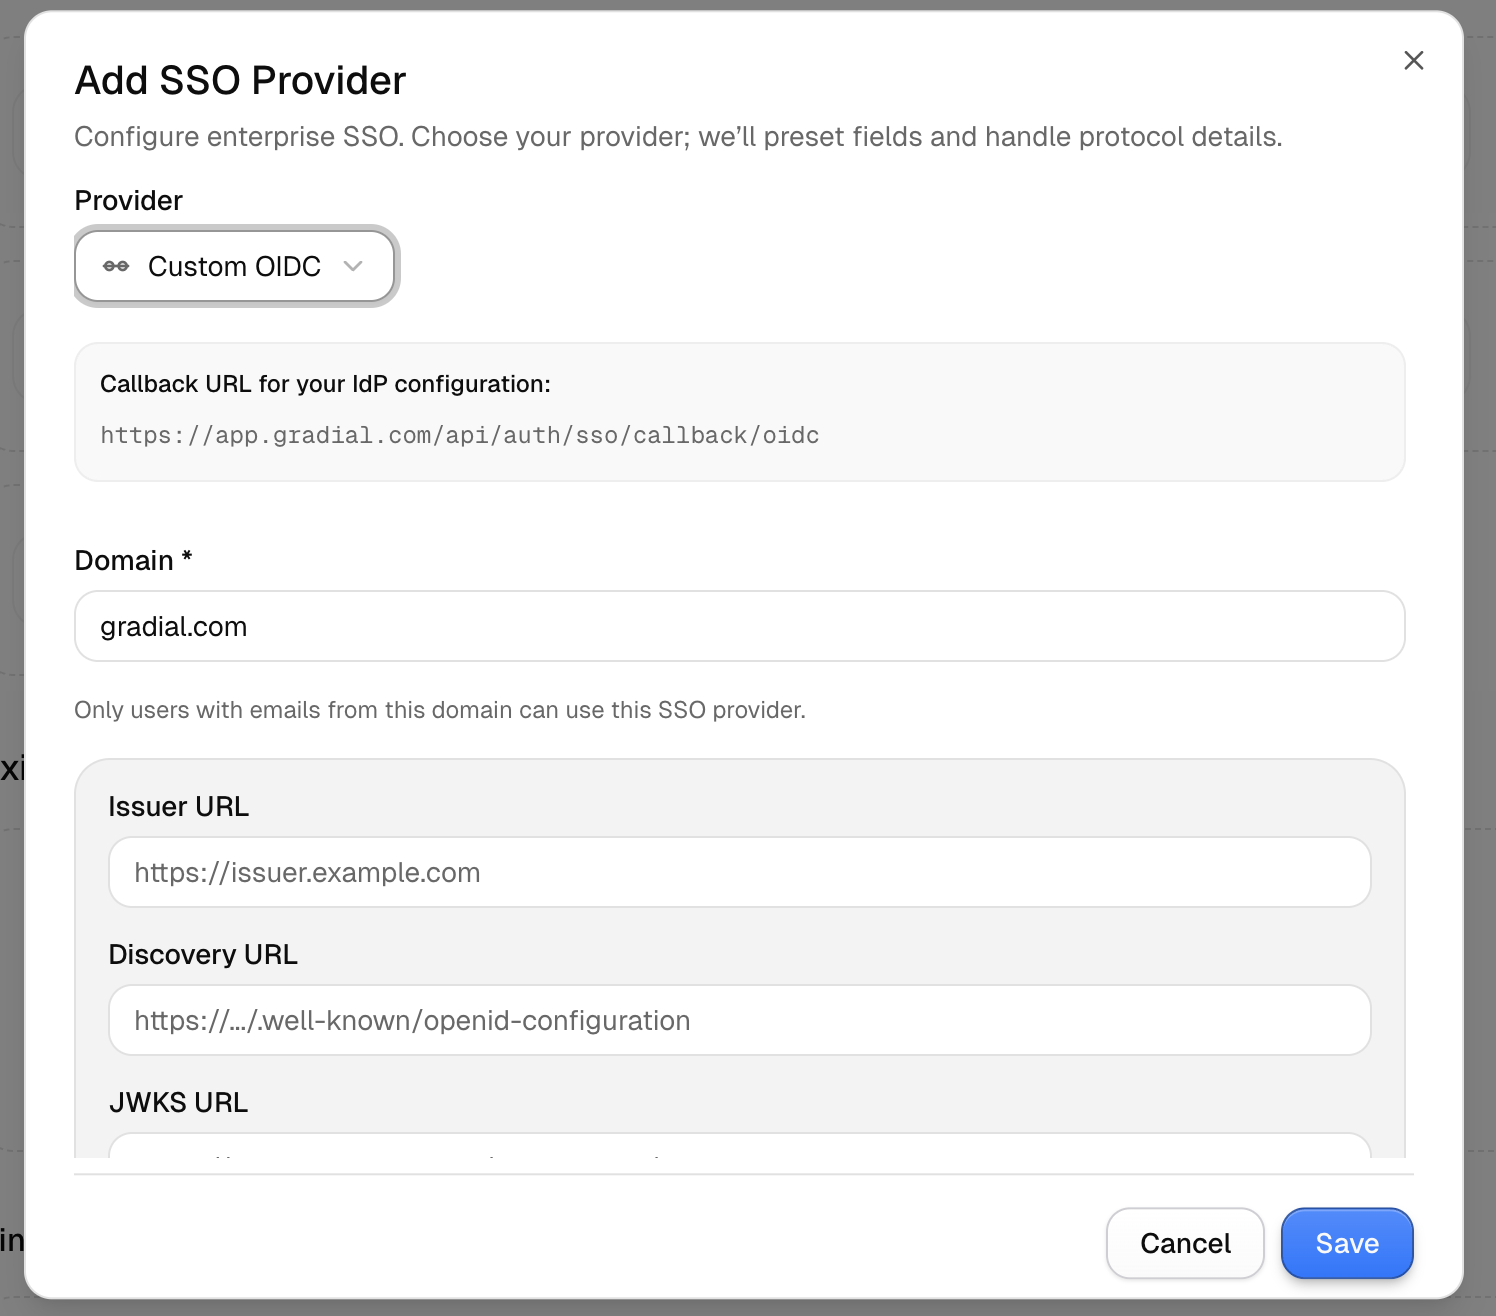The width and height of the screenshot is (1496, 1316).
Task: Open the Custom OIDC provider dropdown
Action: click(x=235, y=266)
